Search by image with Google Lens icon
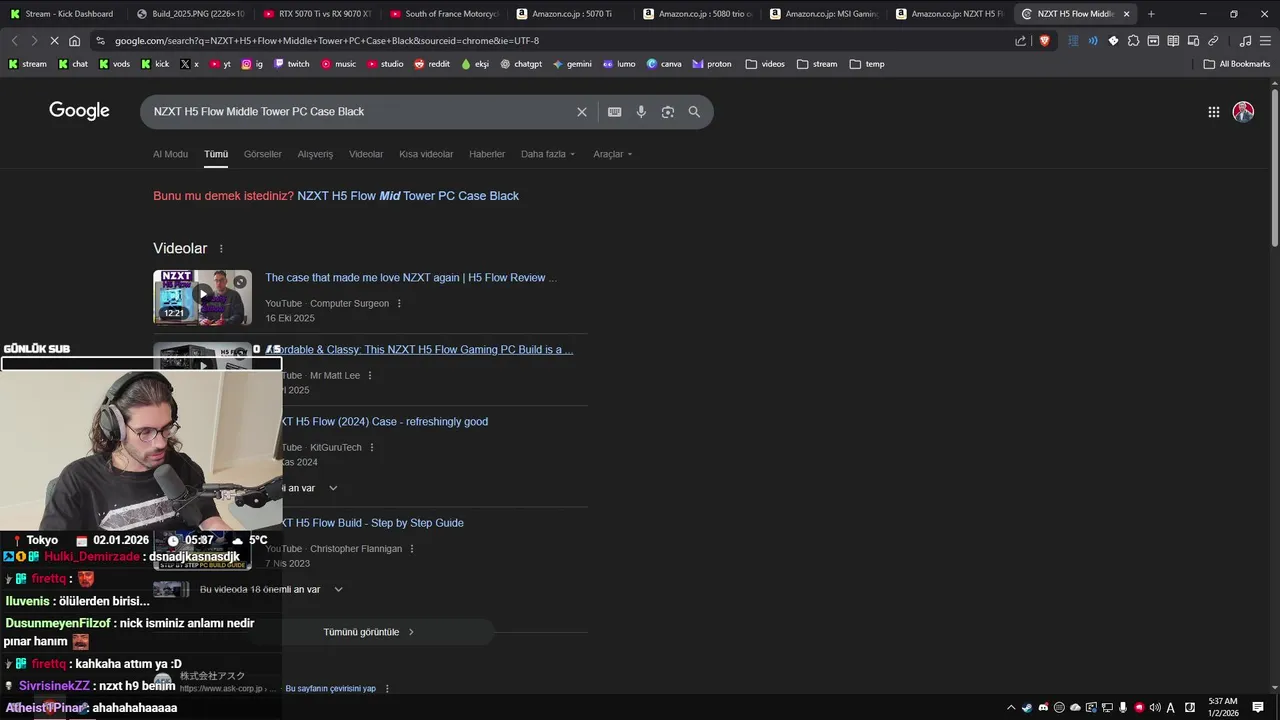 tap(668, 112)
